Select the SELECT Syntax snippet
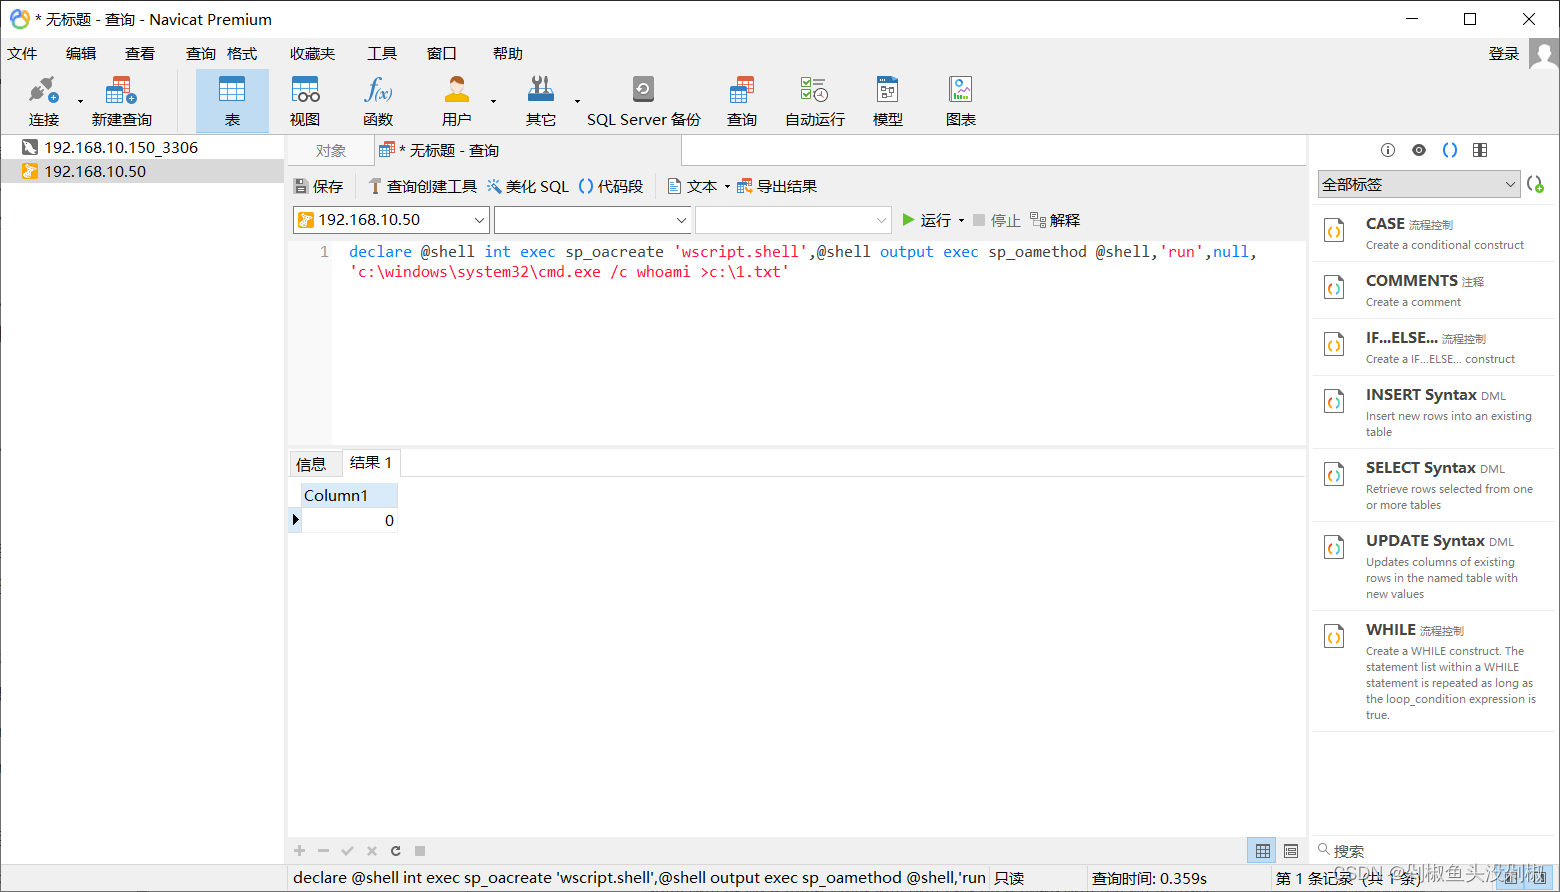1560x892 pixels. 1434,485
